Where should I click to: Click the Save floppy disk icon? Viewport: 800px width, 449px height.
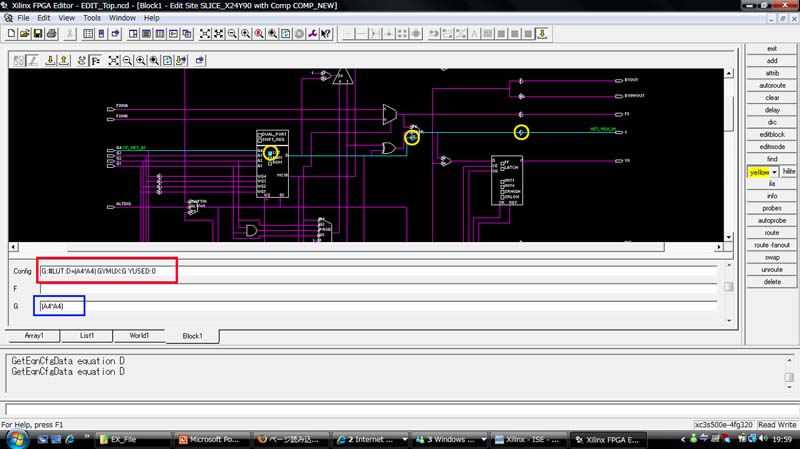click(x=38, y=34)
